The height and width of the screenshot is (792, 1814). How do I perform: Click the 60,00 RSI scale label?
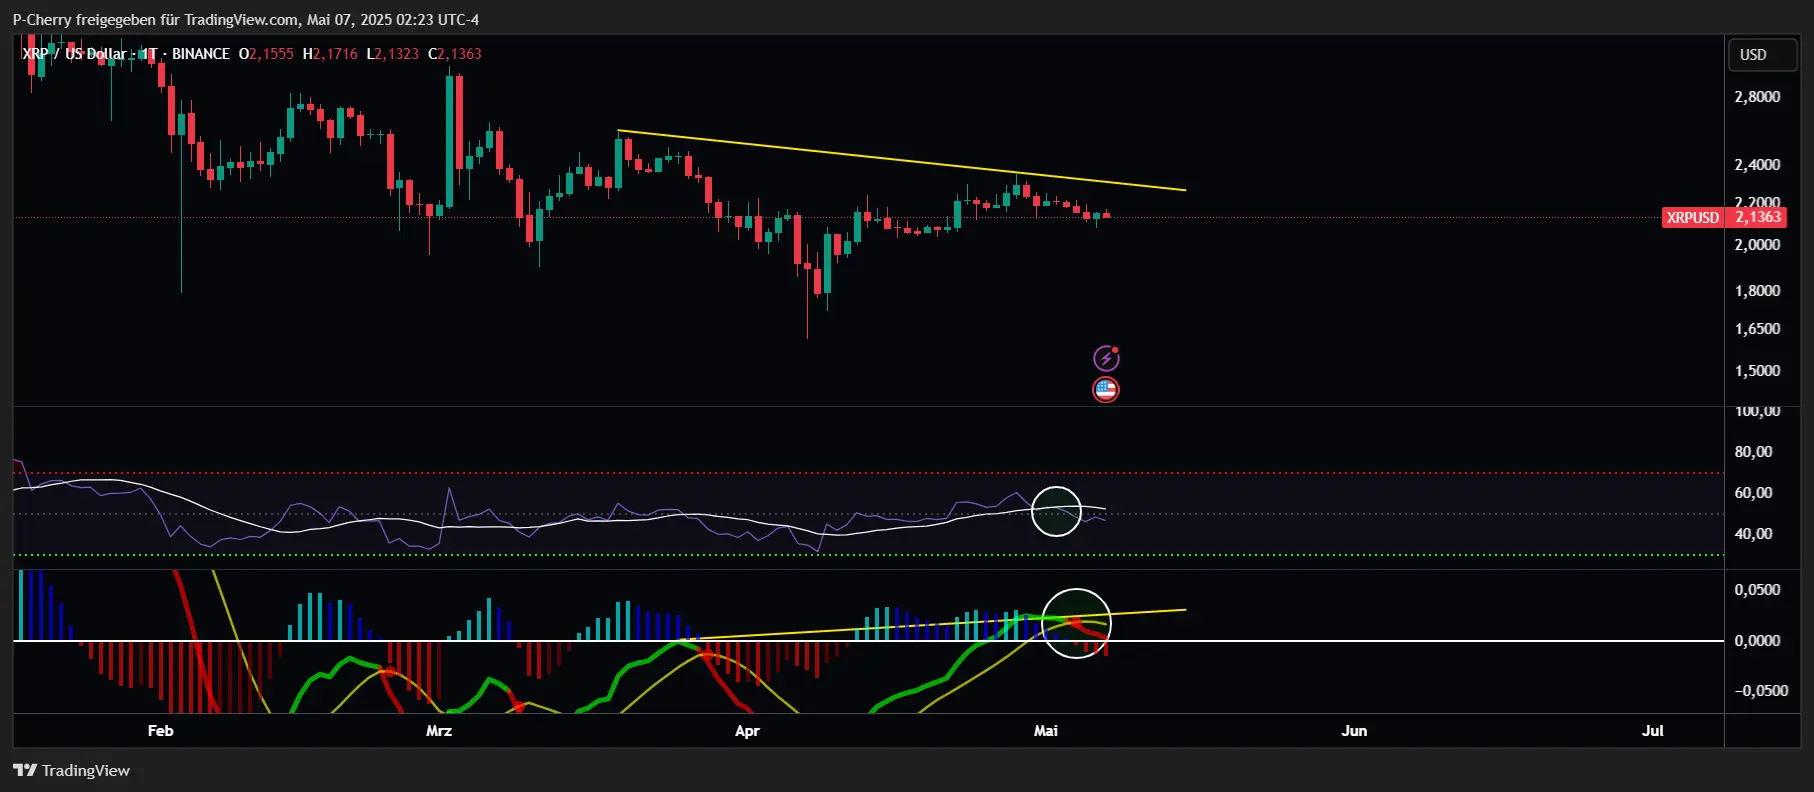tap(1753, 493)
